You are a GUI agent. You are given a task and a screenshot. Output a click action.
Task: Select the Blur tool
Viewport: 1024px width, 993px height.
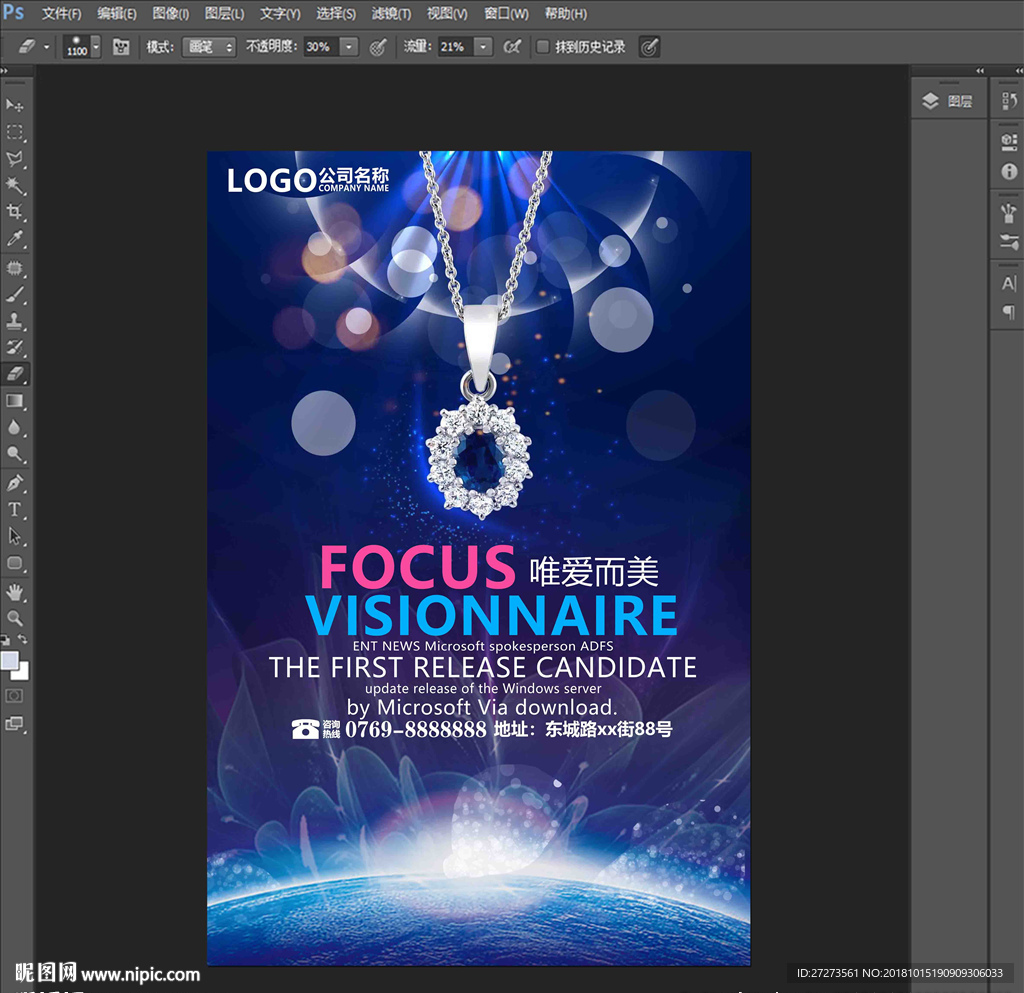[x=14, y=428]
